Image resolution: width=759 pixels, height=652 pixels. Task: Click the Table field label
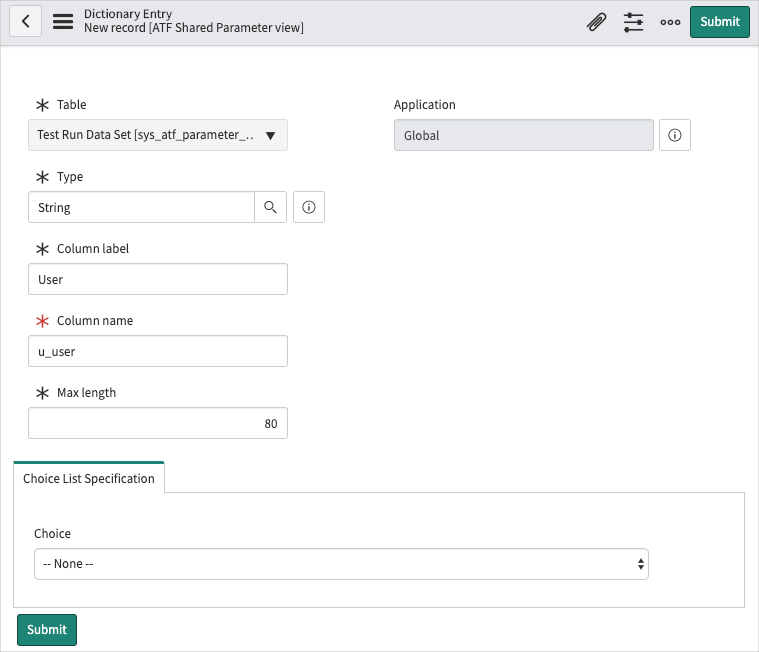[x=72, y=105]
